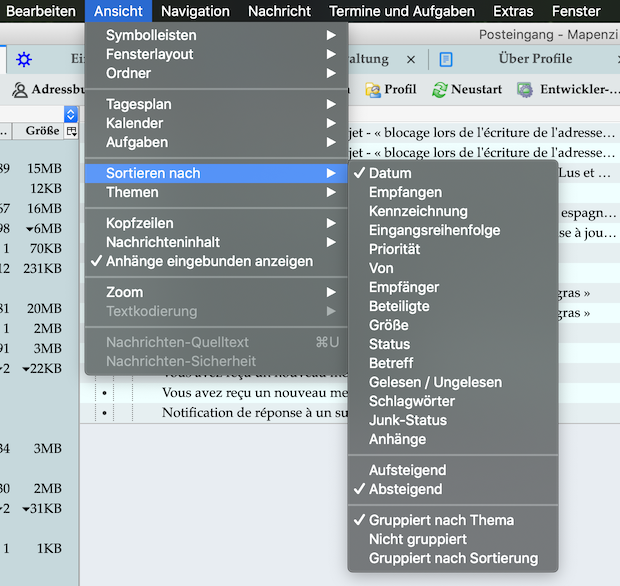The height and width of the screenshot is (586, 620).
Task: Toggle Anhänge eingebunden anzeigen option
Action: (x=209, y=261)
